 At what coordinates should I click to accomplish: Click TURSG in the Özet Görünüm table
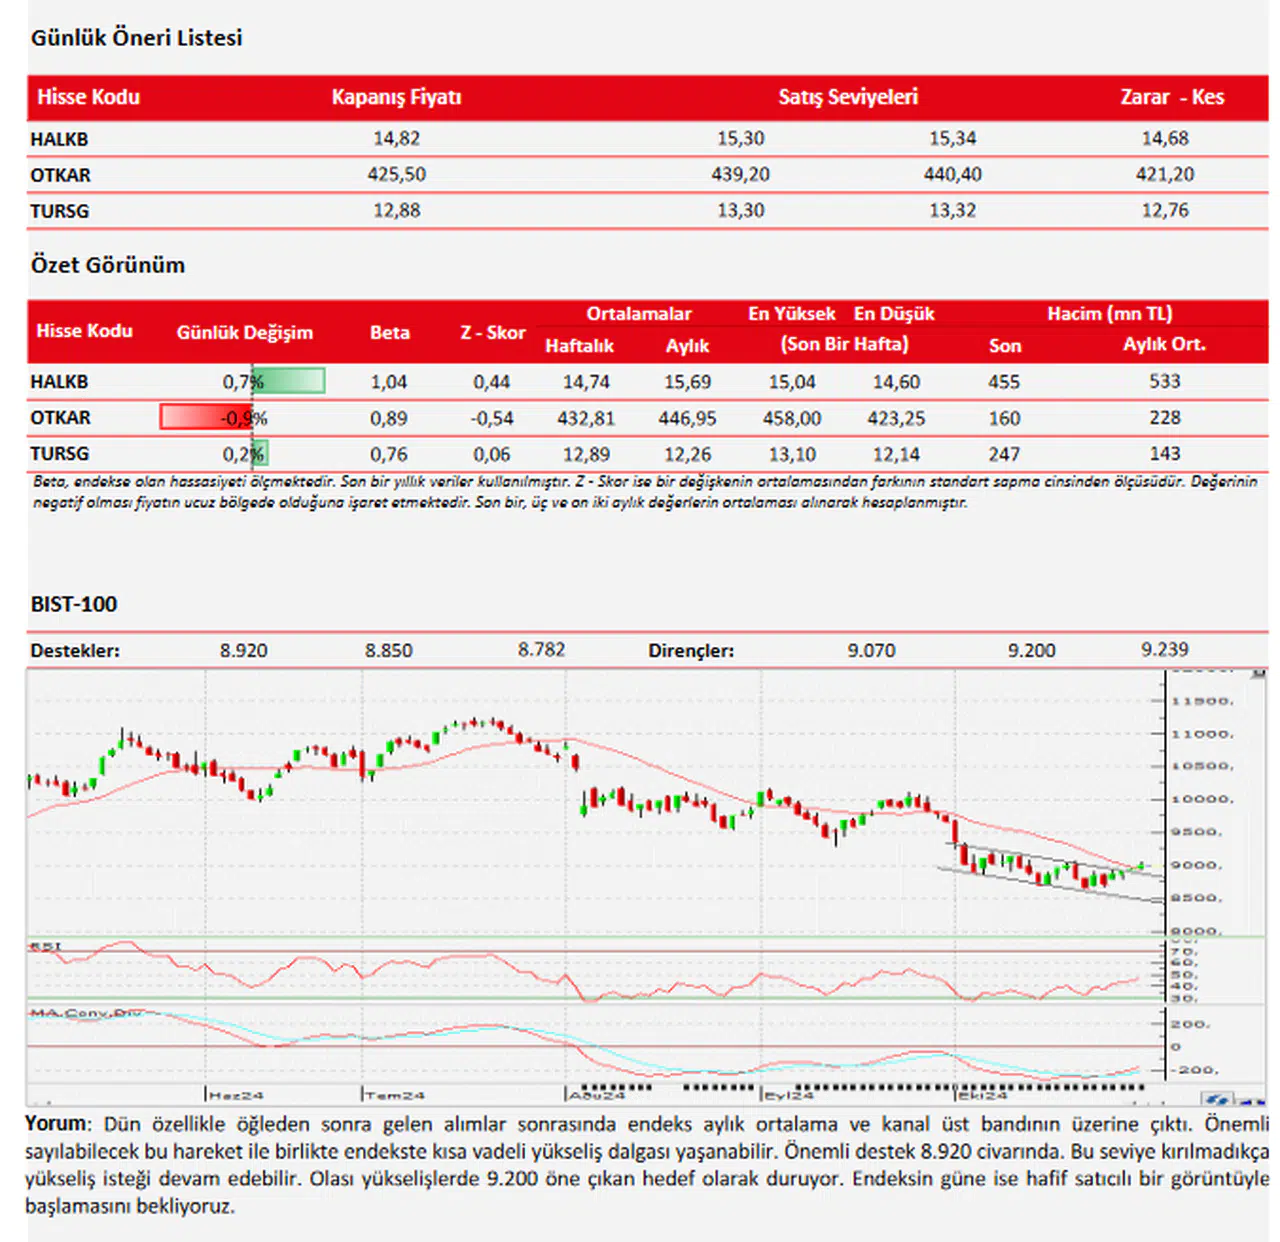[59, 453]
